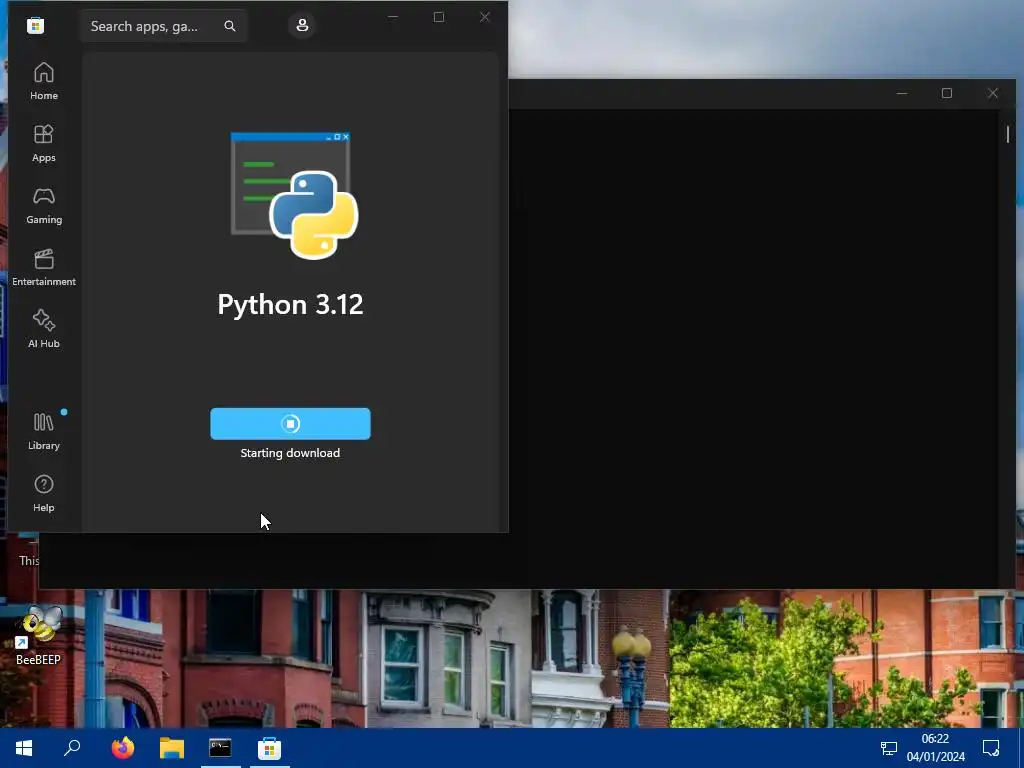Open the Library in Microsoft Store
This screenshot has height=768, width=1024.
pos(44,431)
